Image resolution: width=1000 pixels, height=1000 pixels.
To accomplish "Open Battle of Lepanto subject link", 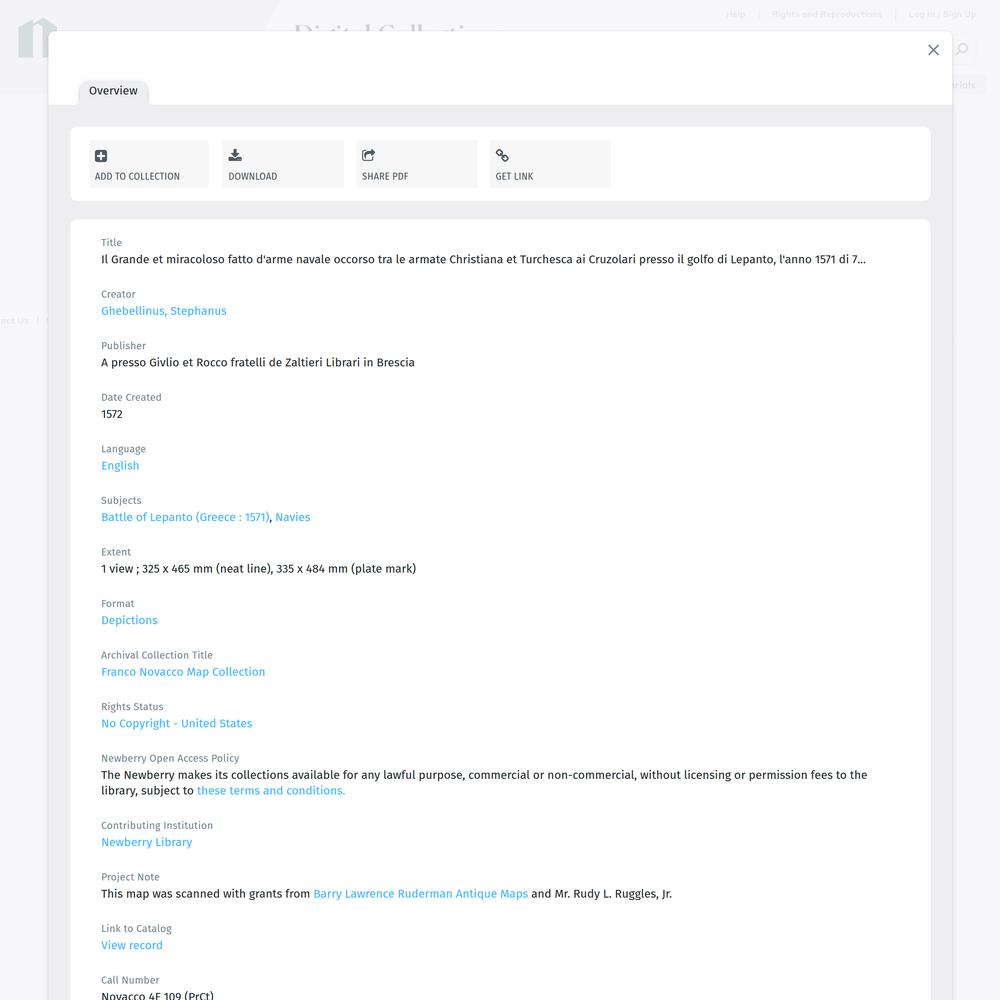I will [x=186, y=517].
